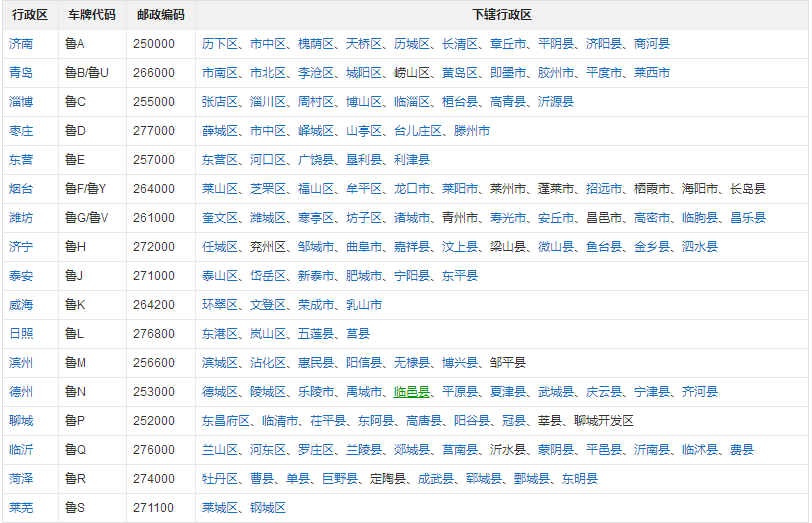Viewport: 812px width, 523px height.
Task: Open 历下区 district link
Action: point(220,44)
